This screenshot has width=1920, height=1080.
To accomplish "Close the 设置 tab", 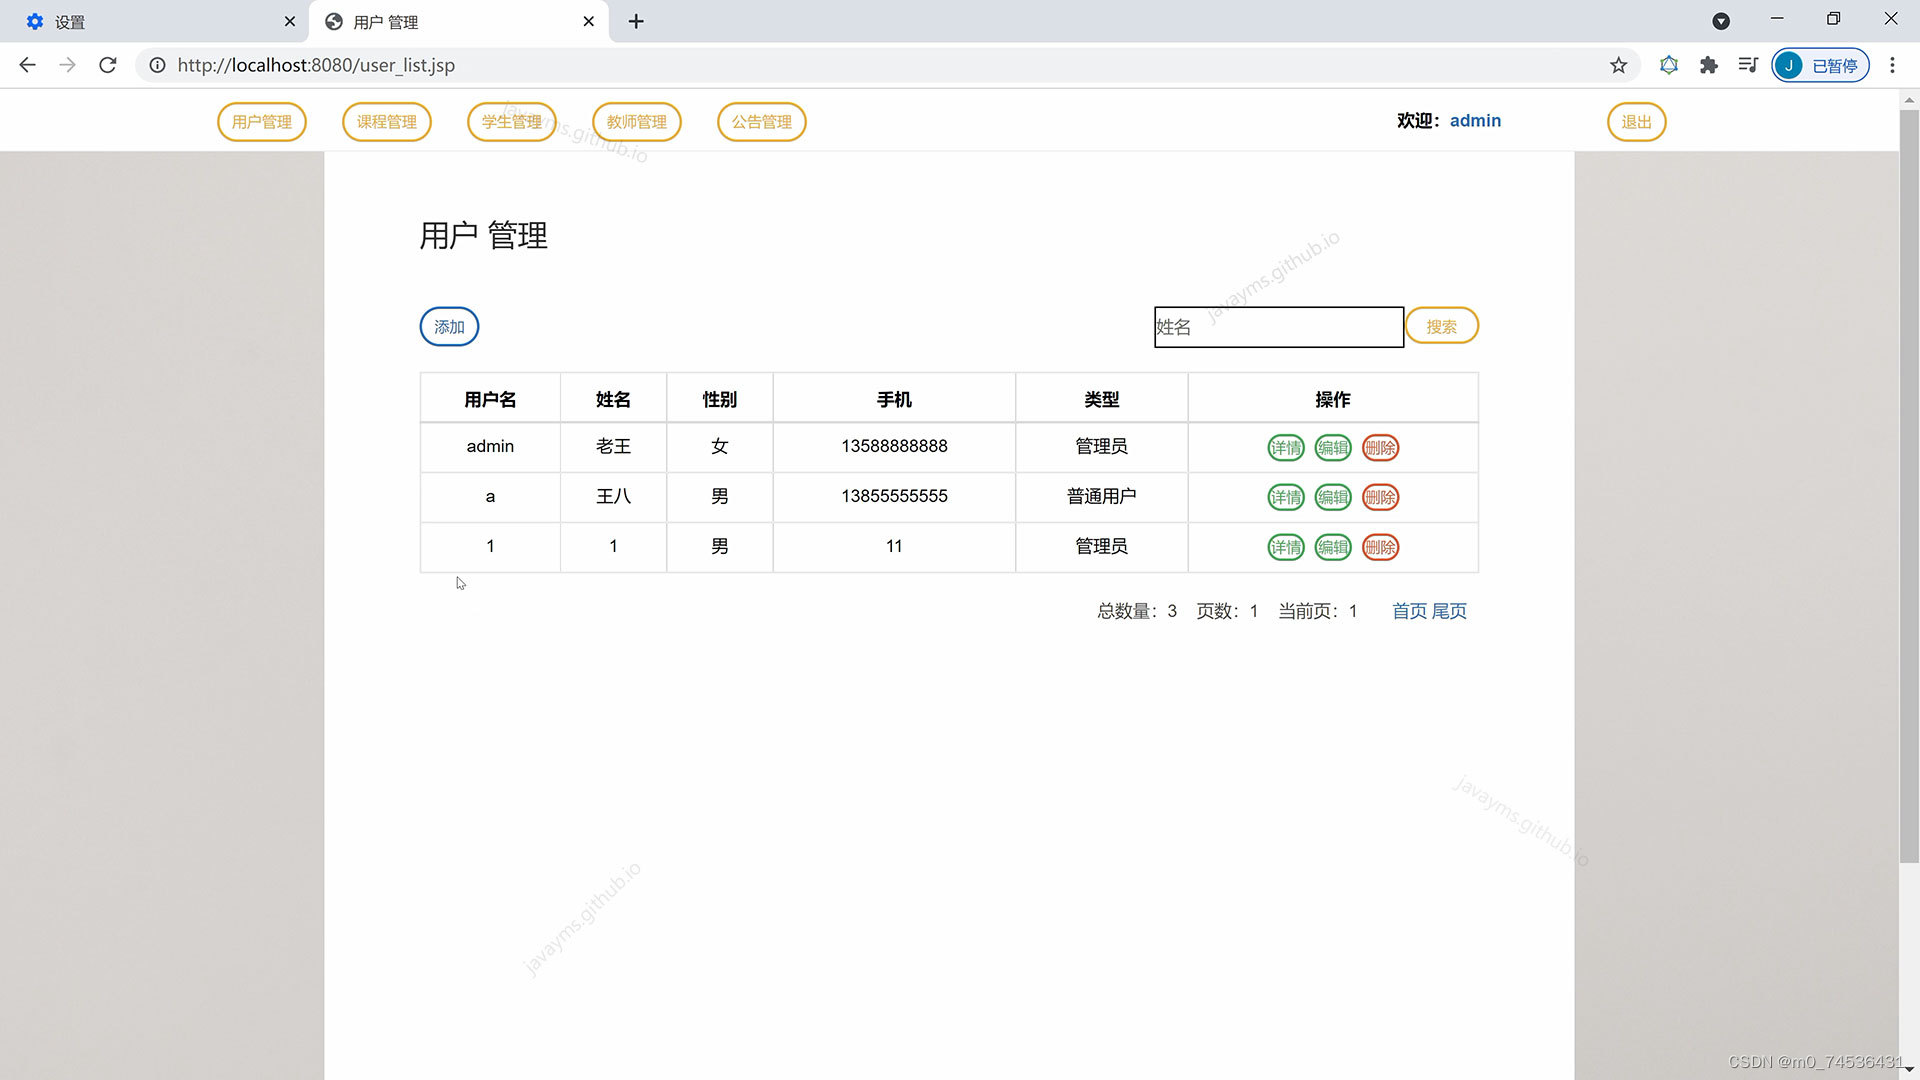I will [290, 21].
